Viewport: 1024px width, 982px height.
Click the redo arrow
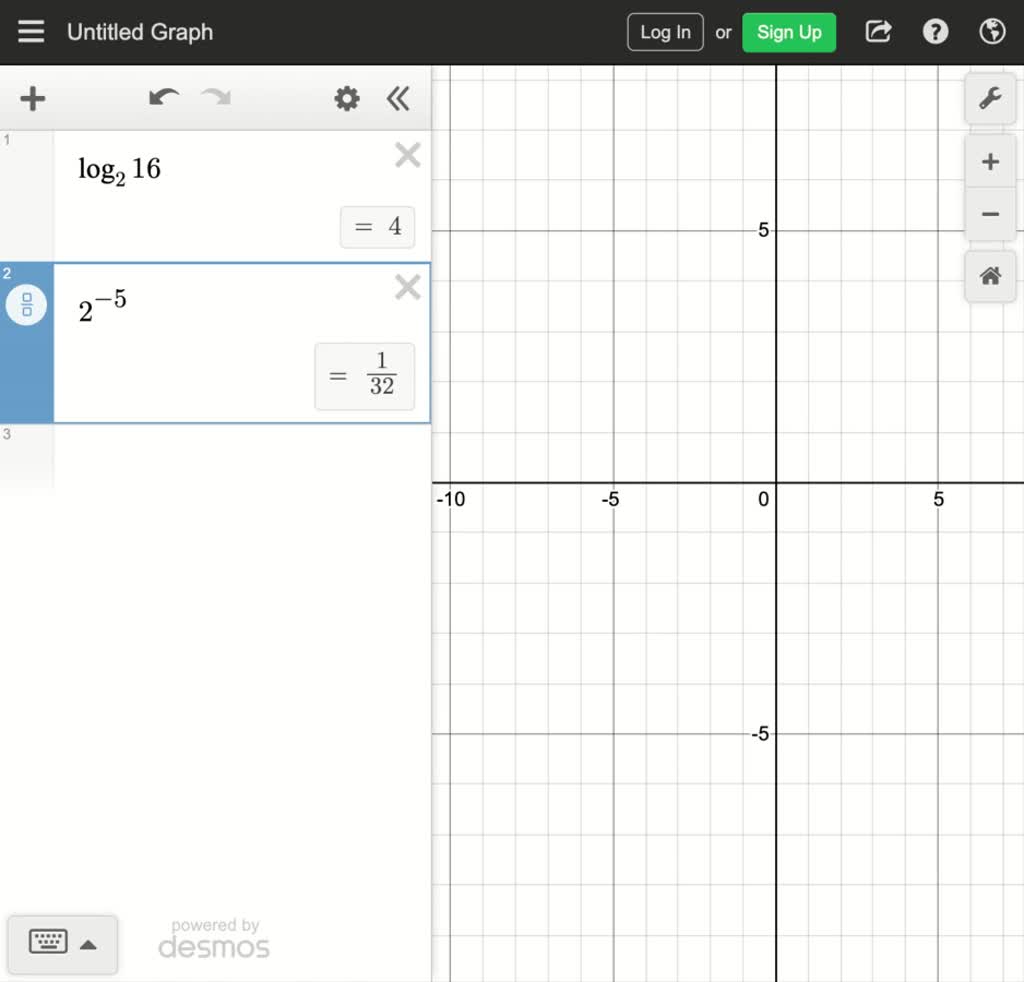(x=216, y=98)
